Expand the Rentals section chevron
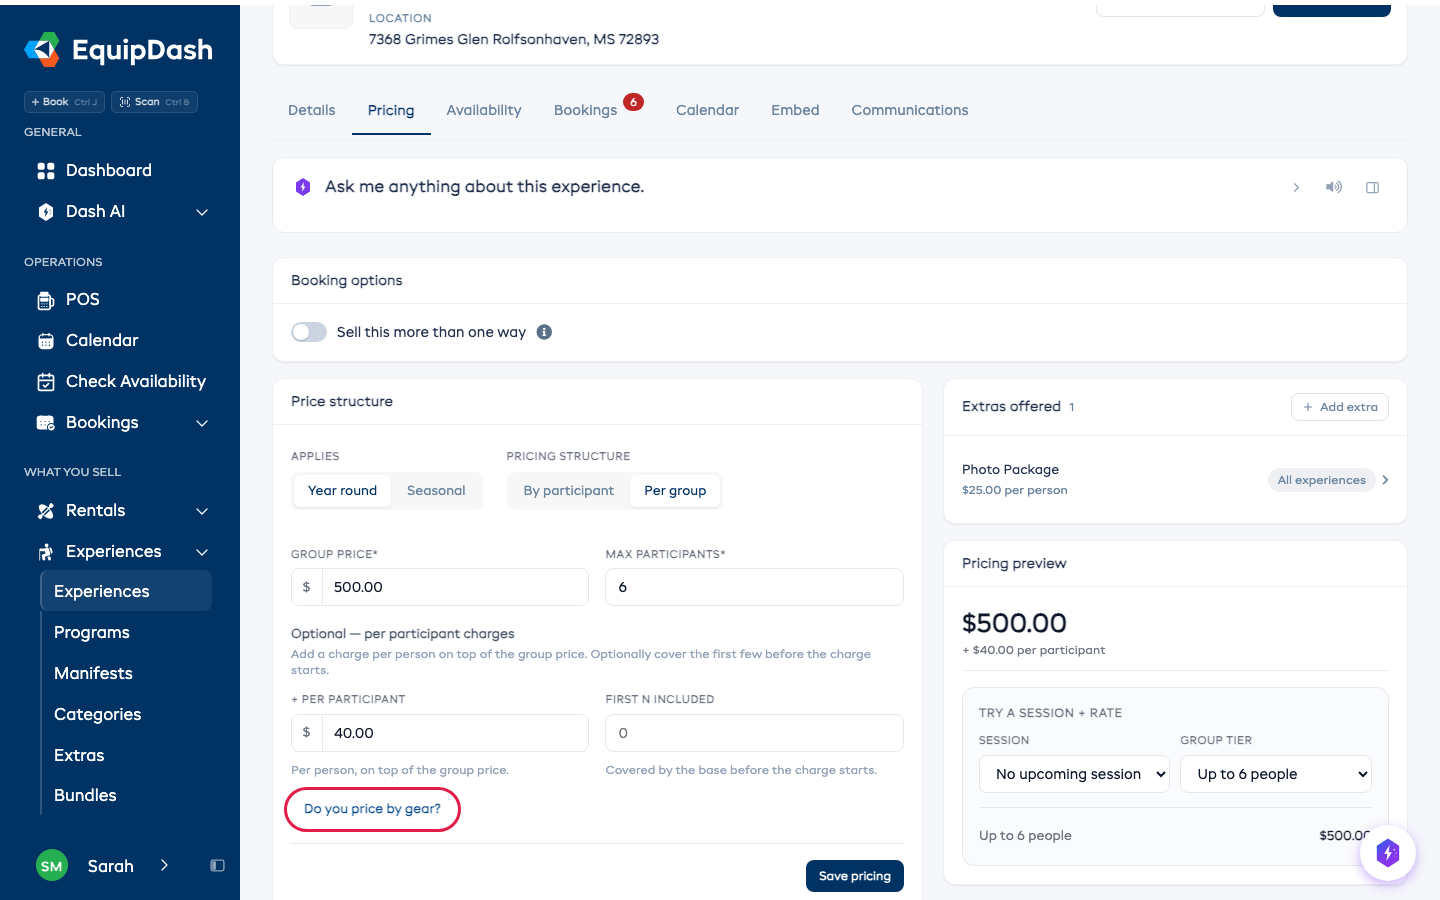The width and height of the screenshot is (1440, 900). coord(202,511)
